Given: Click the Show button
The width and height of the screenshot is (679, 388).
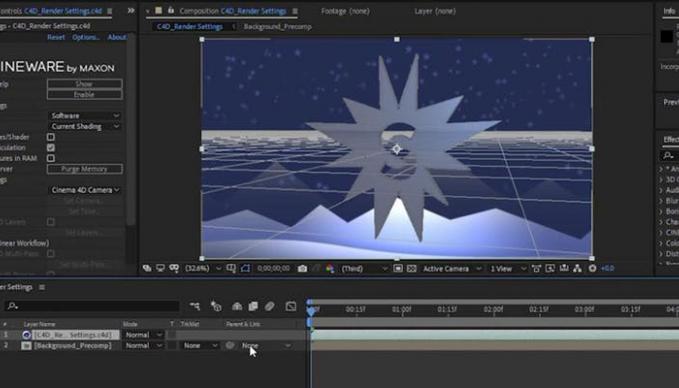Looking at the screenshot, I should click(84, 84).
